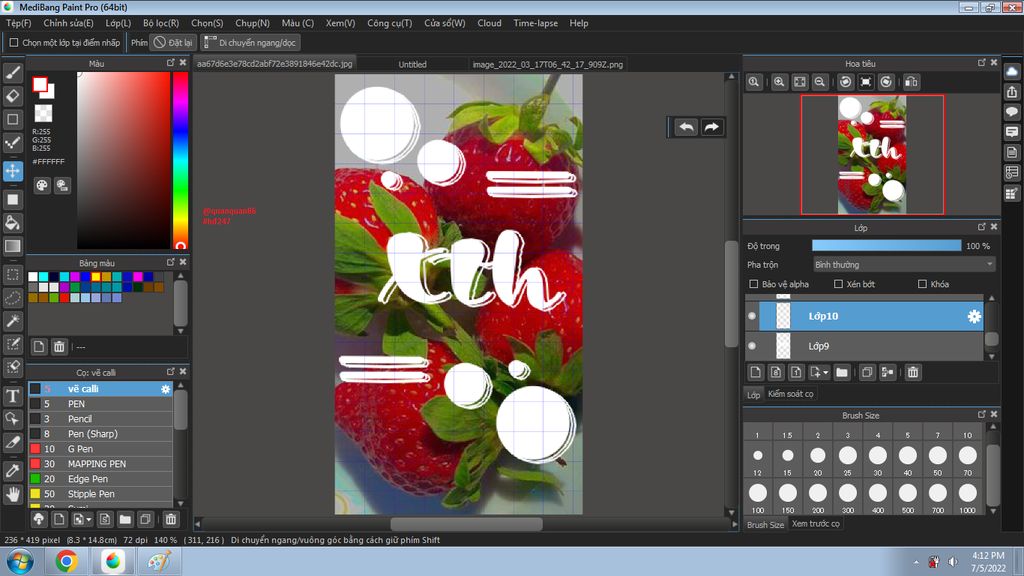Activate the Hand pan tool
Viewport: 1024px width, 576px height.
pyautogui.click(x=12, y=494)
